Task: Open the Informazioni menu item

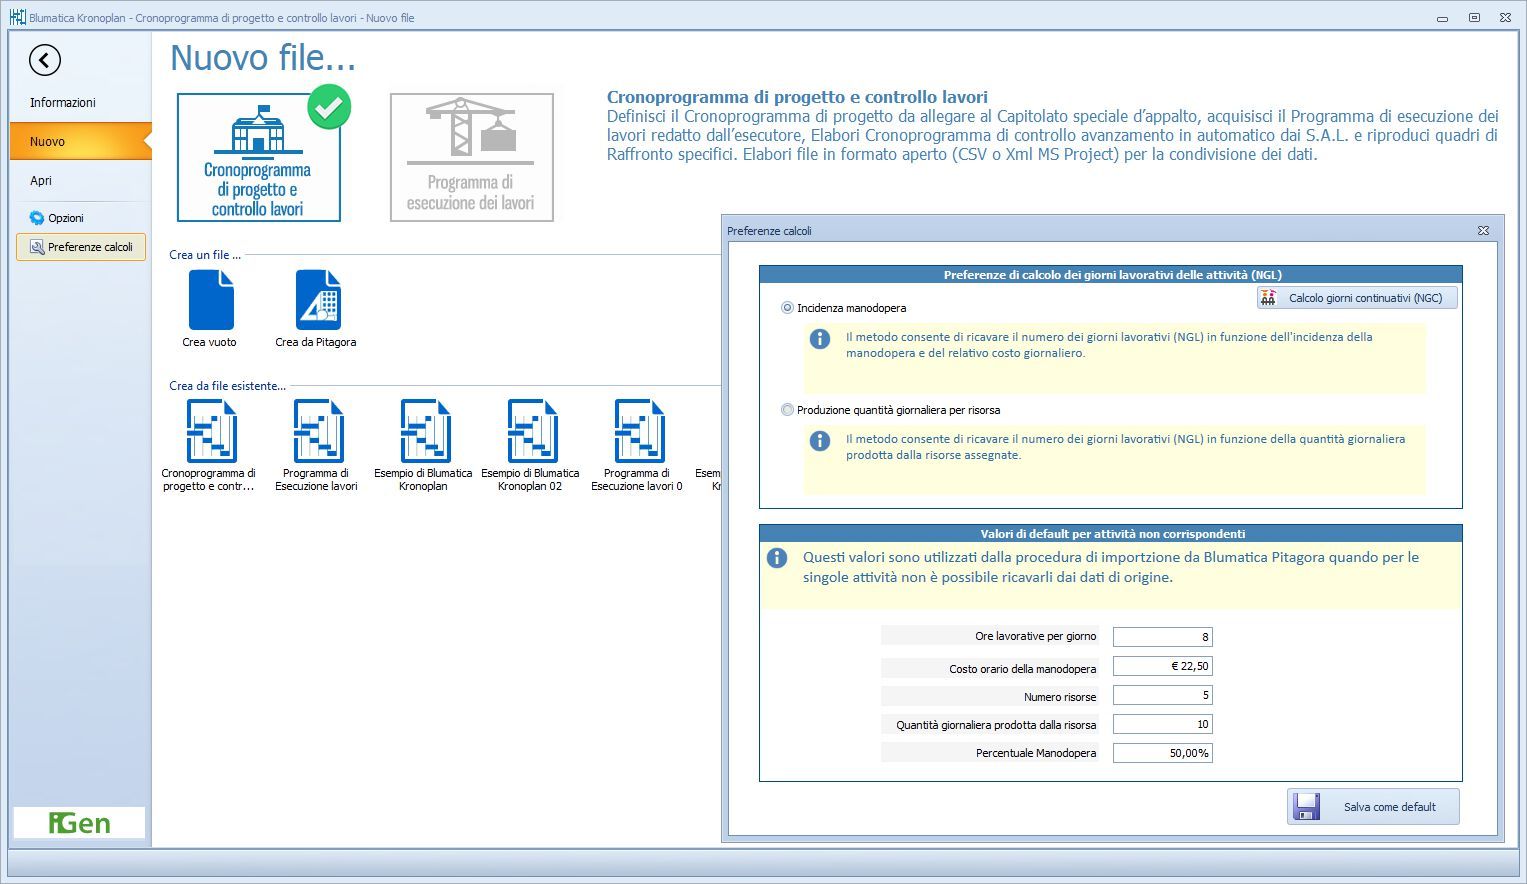Action: (x=63, y=103)
